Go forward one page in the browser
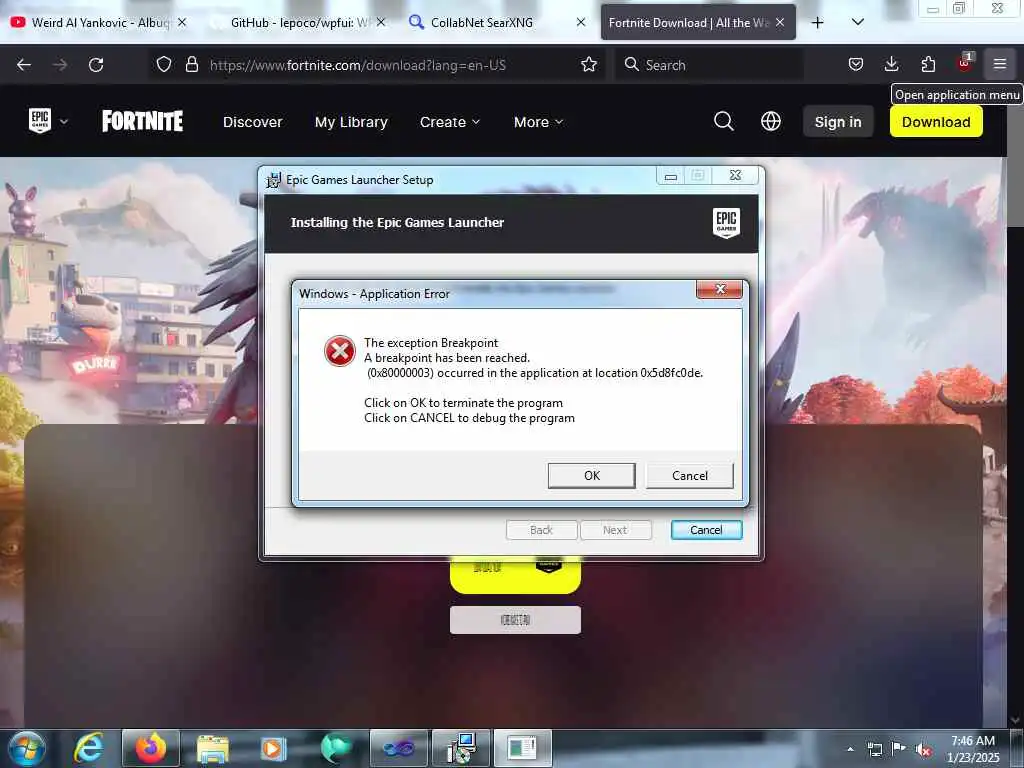1024x768 pixels. point(60,65)
